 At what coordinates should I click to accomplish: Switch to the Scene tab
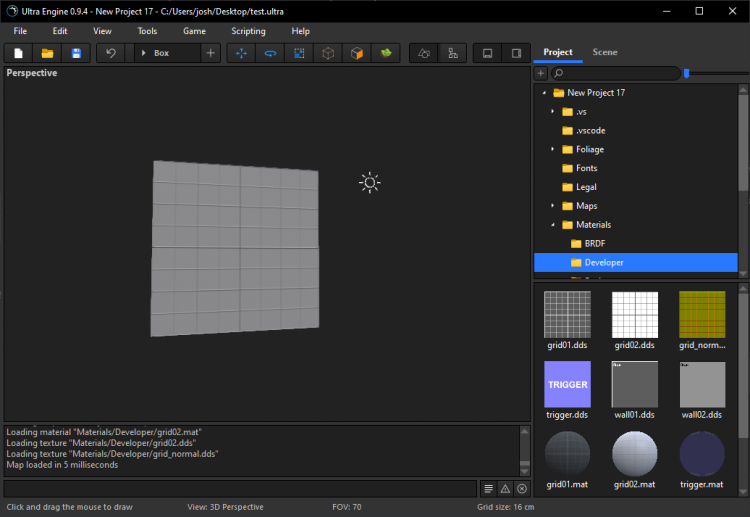[604, 52]
